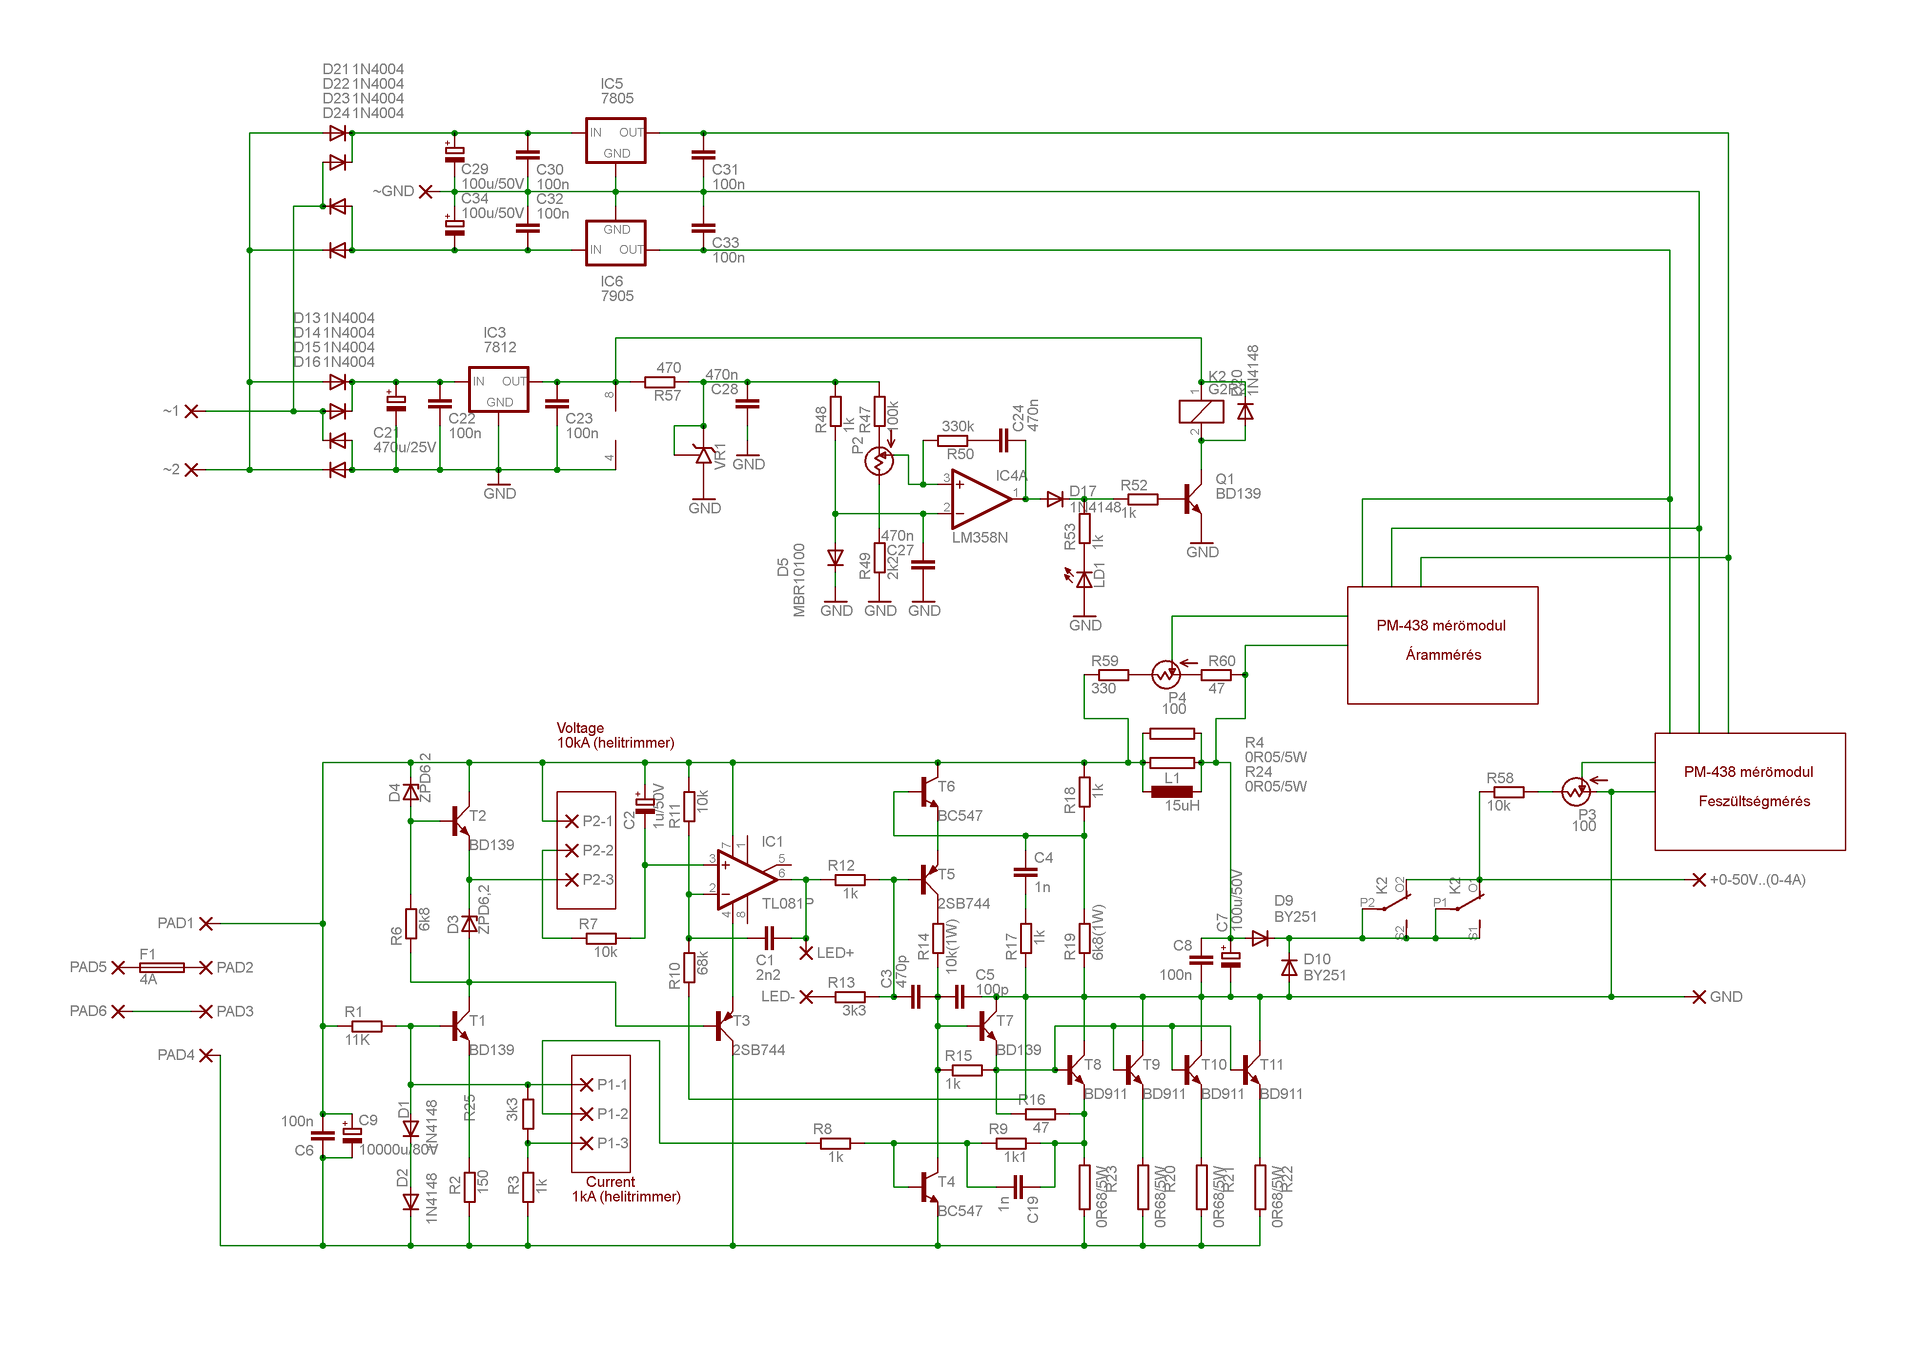Select the Current helitrimmer P1 connector box
This screenshot has height=1364, width=1920.
600,1113
